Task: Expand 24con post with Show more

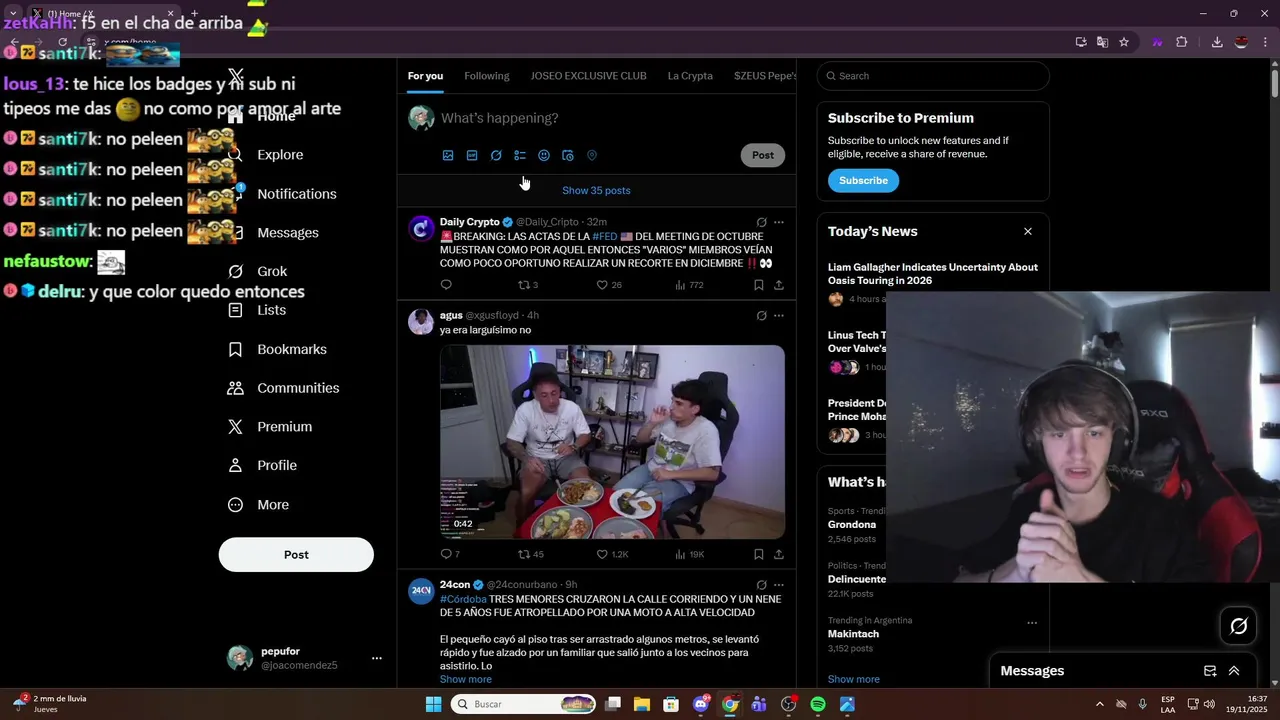Action: (465, 680)
